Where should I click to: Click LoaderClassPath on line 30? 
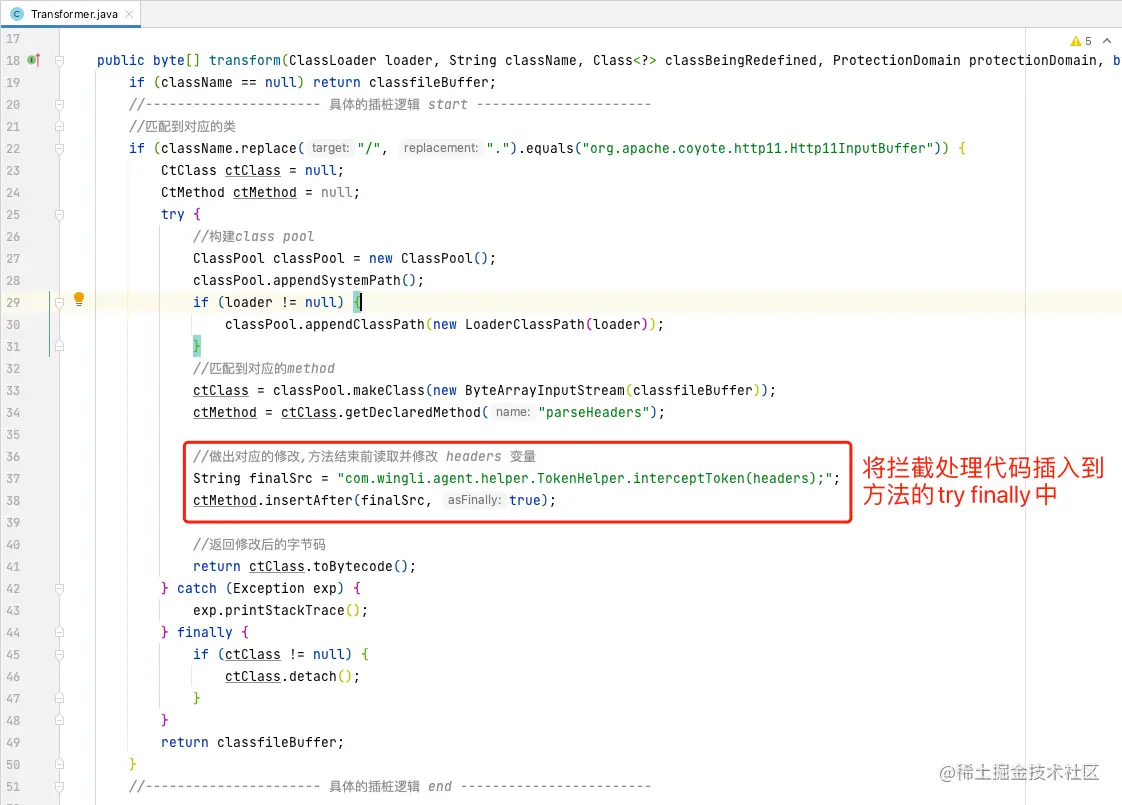[525, 324]
